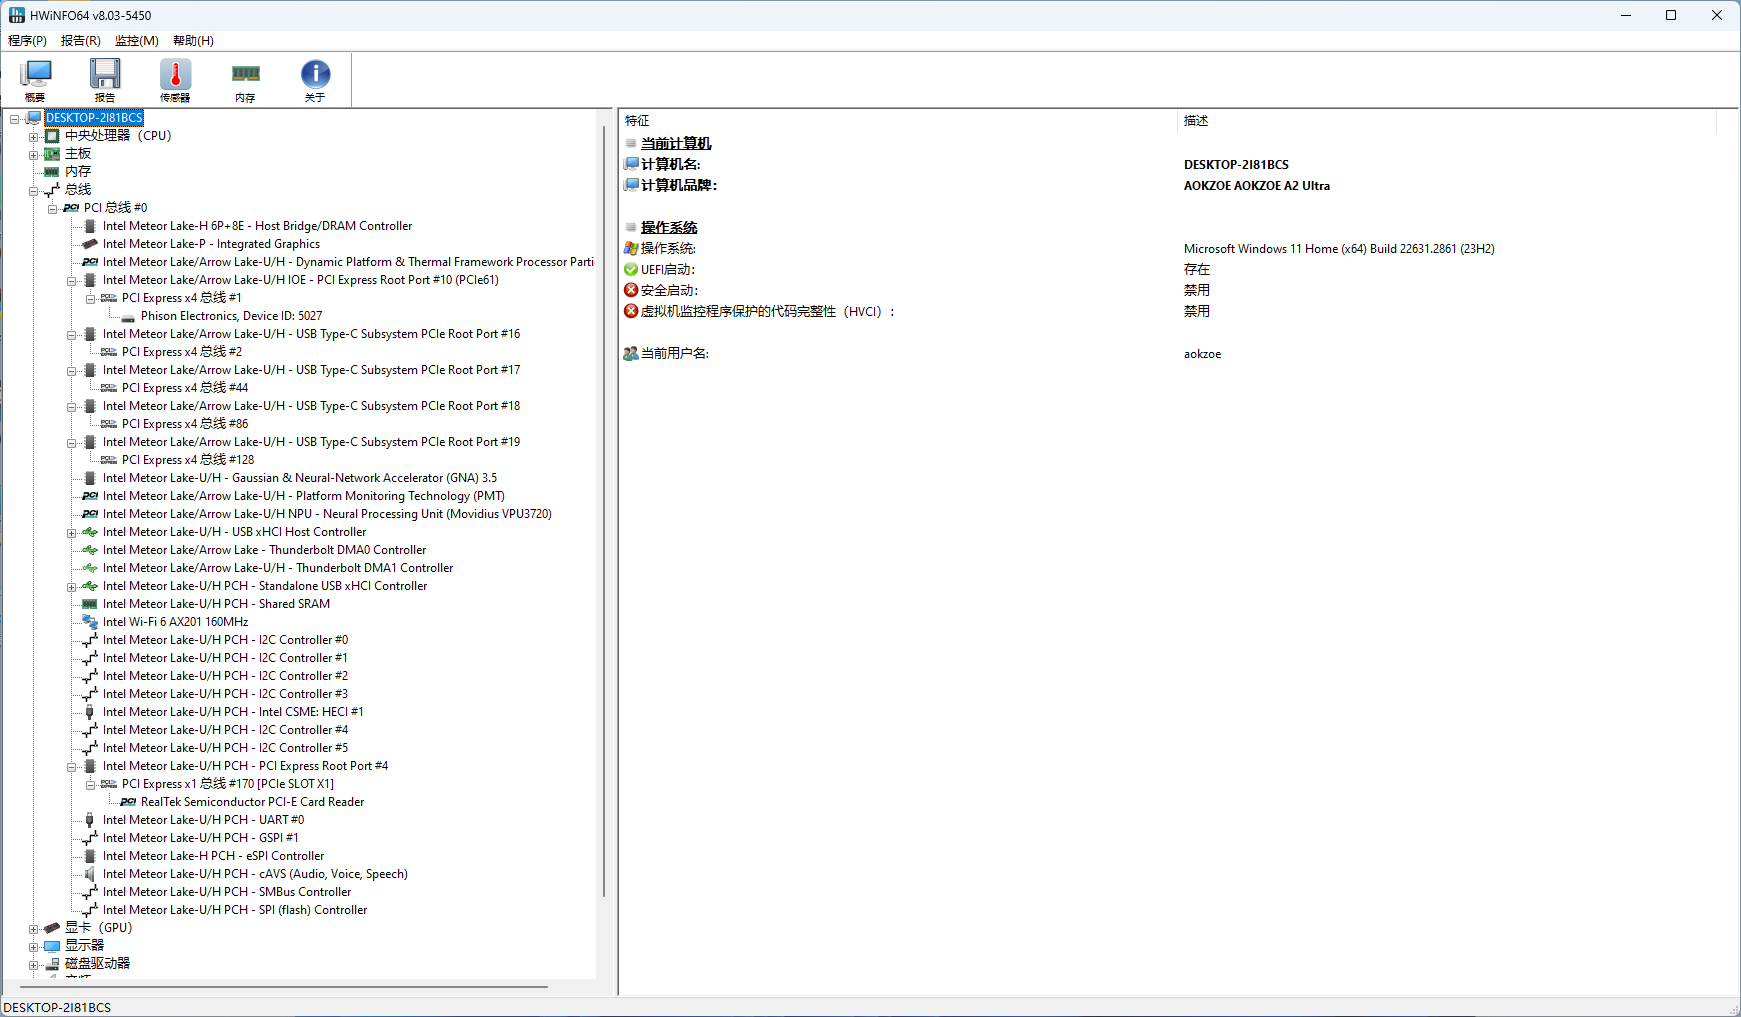The width and height of the screenshot is (1741, 1017).
Task: Open the 报告(R) menu
Action: (x=81, y=41)
